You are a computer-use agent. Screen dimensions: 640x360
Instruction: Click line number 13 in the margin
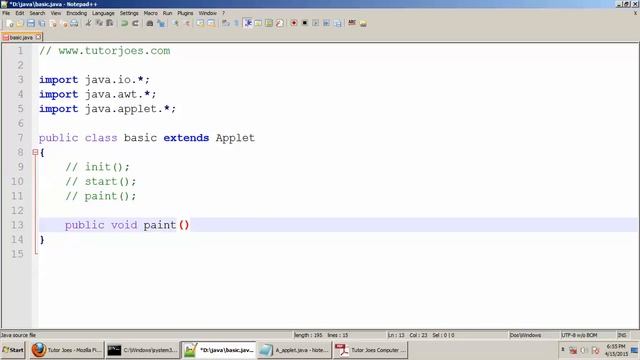pyautogui.click(x=17, y=225)
